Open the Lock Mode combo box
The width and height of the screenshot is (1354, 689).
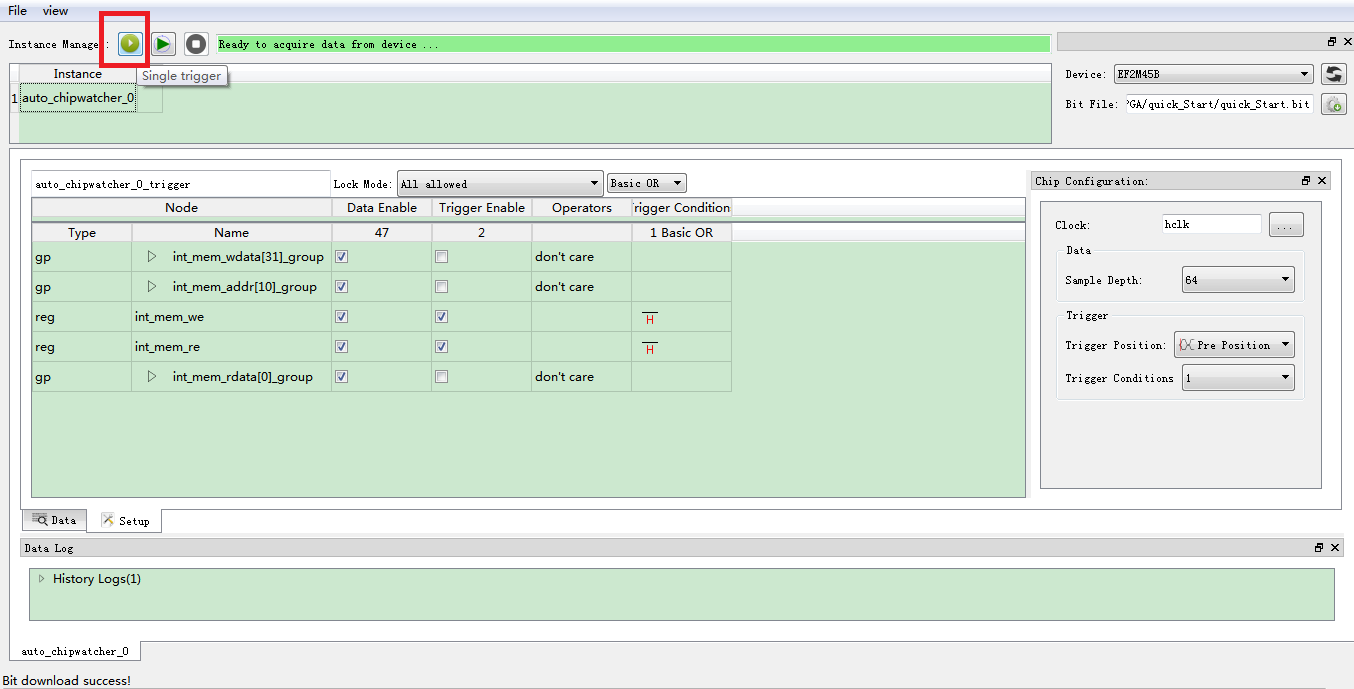[499, 184]
